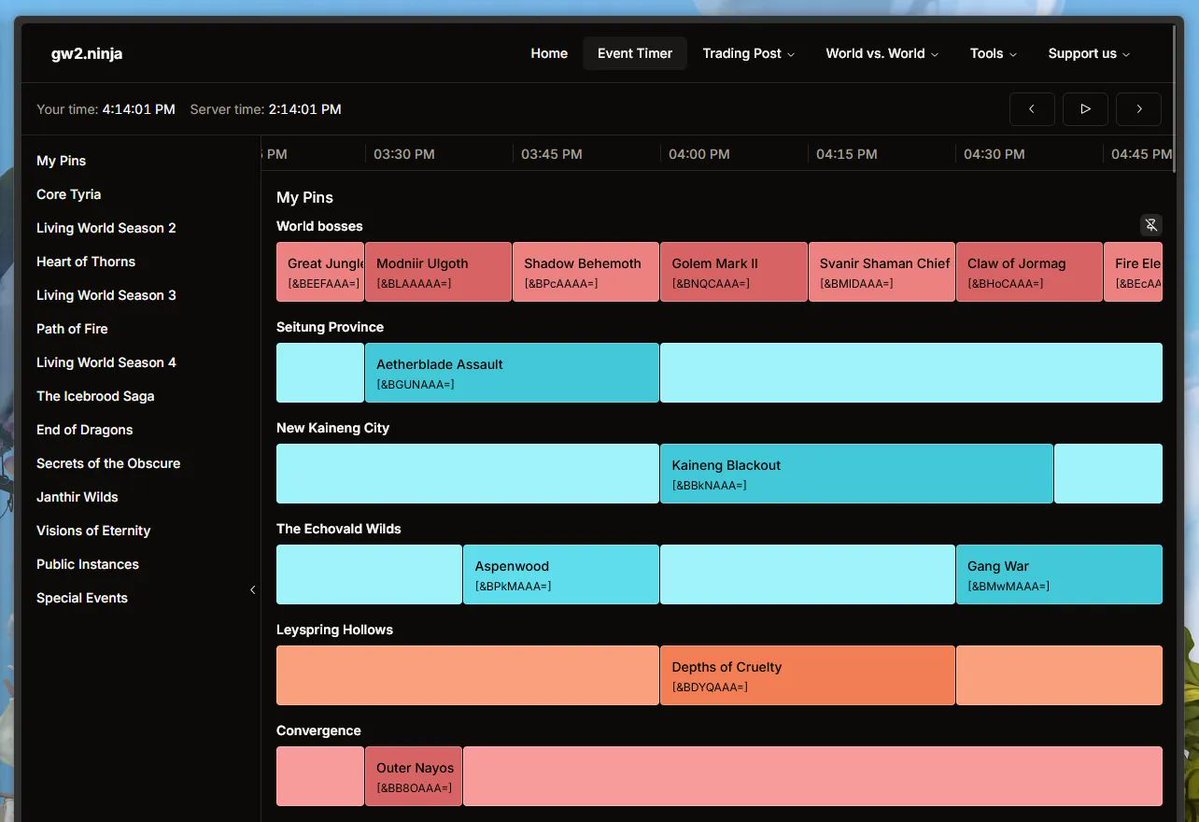The image size is (1199, 822).
Task: Open the Tools dropdown menu
Action: pyautogui.click(x=993, y=54)
